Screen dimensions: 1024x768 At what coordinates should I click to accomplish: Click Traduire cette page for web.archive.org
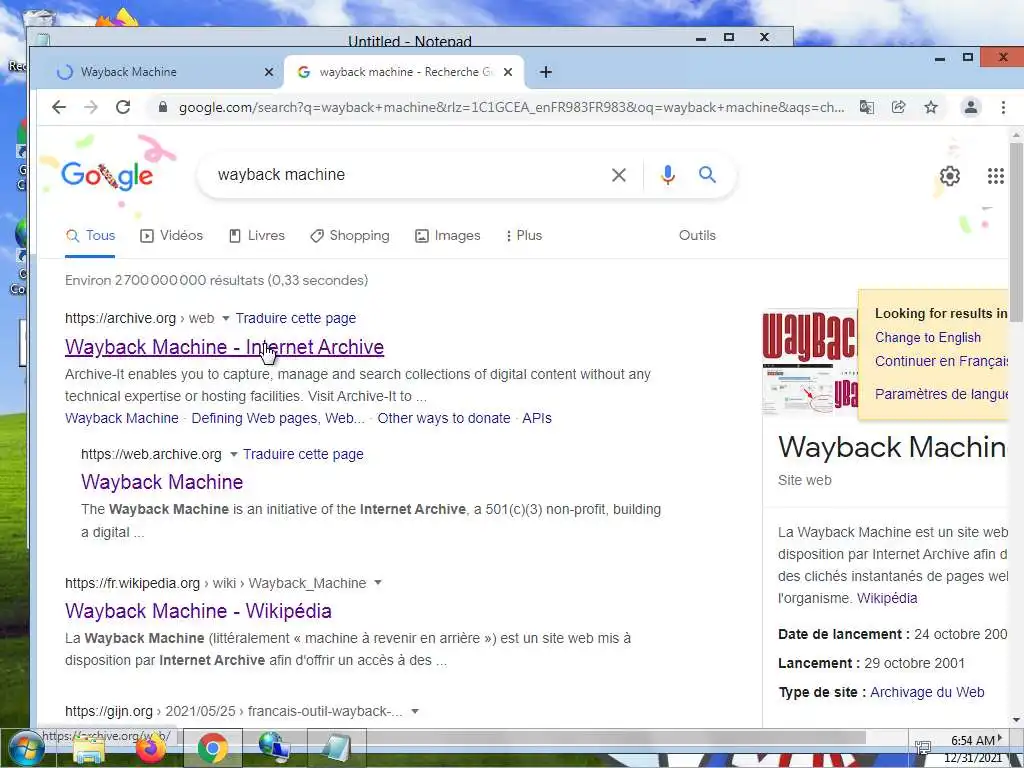303,454
